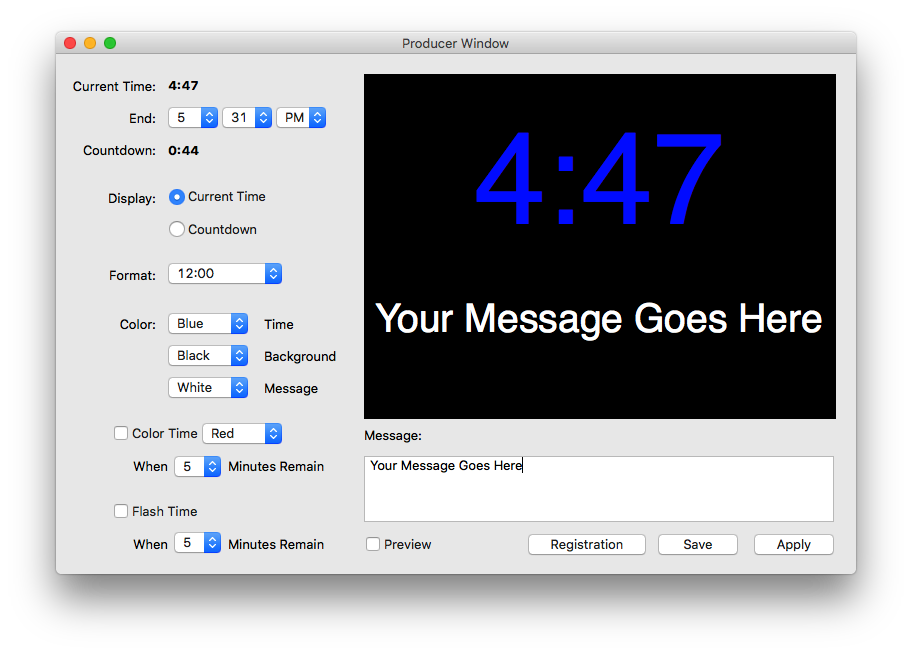The height and width of the screenshot is (654, 912).
Task: Apply the current clock settings
Action: [x=793, y=544]
